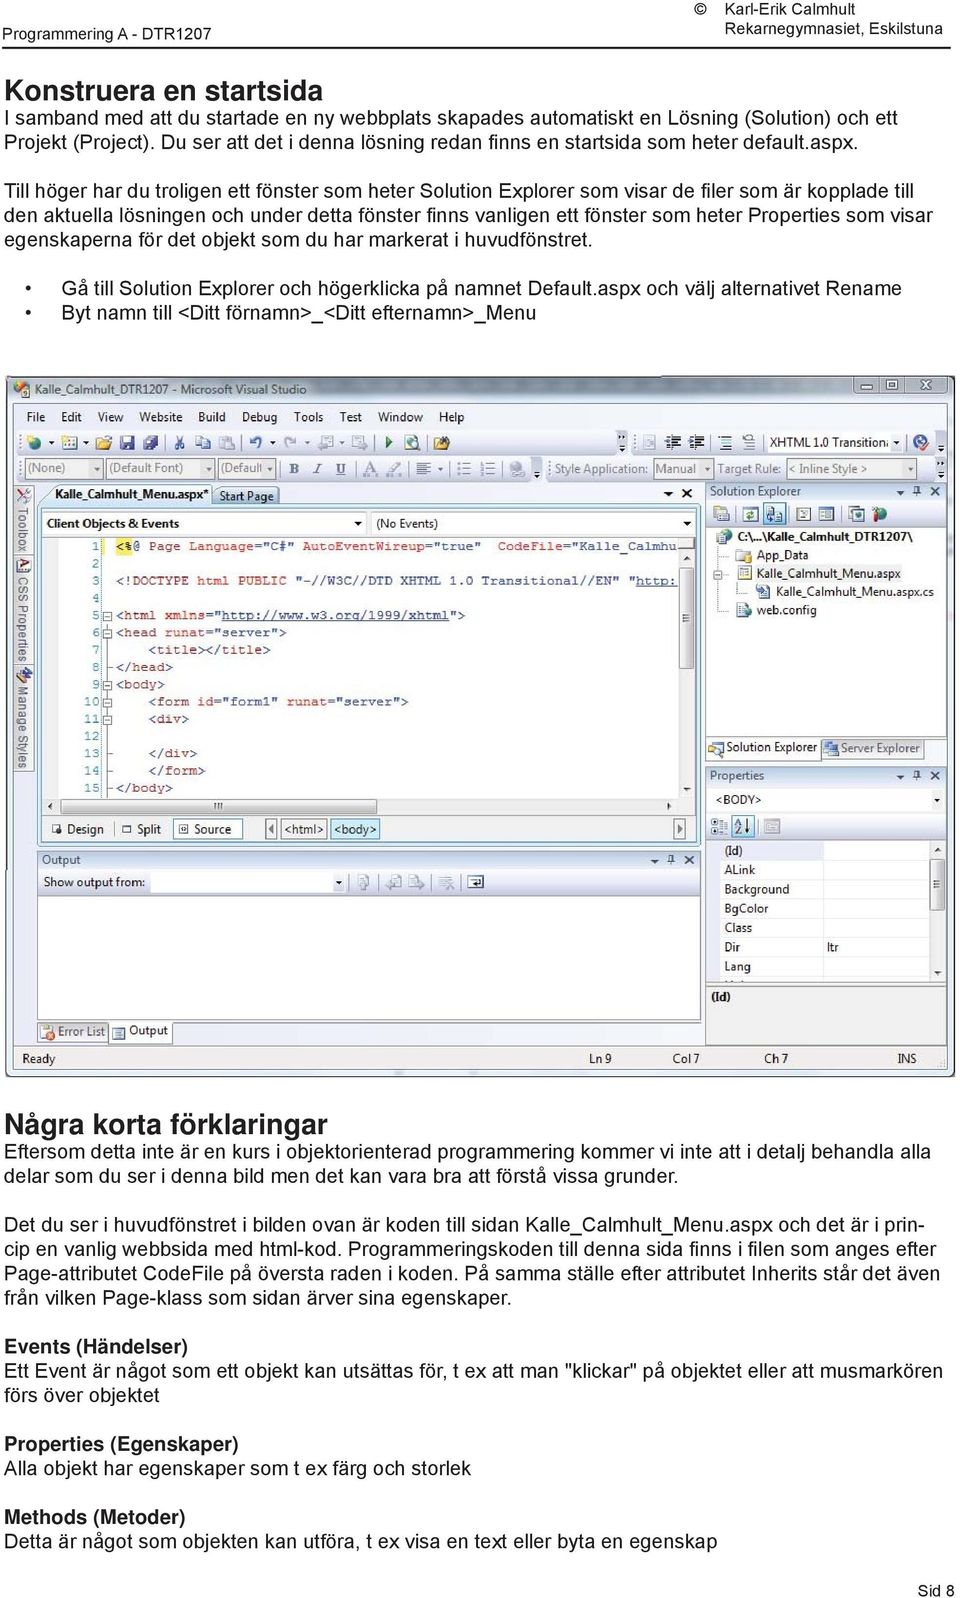Open the (Default Font) dropdown
Viewport: 960px width, 1598px height.
click(209, 468)
